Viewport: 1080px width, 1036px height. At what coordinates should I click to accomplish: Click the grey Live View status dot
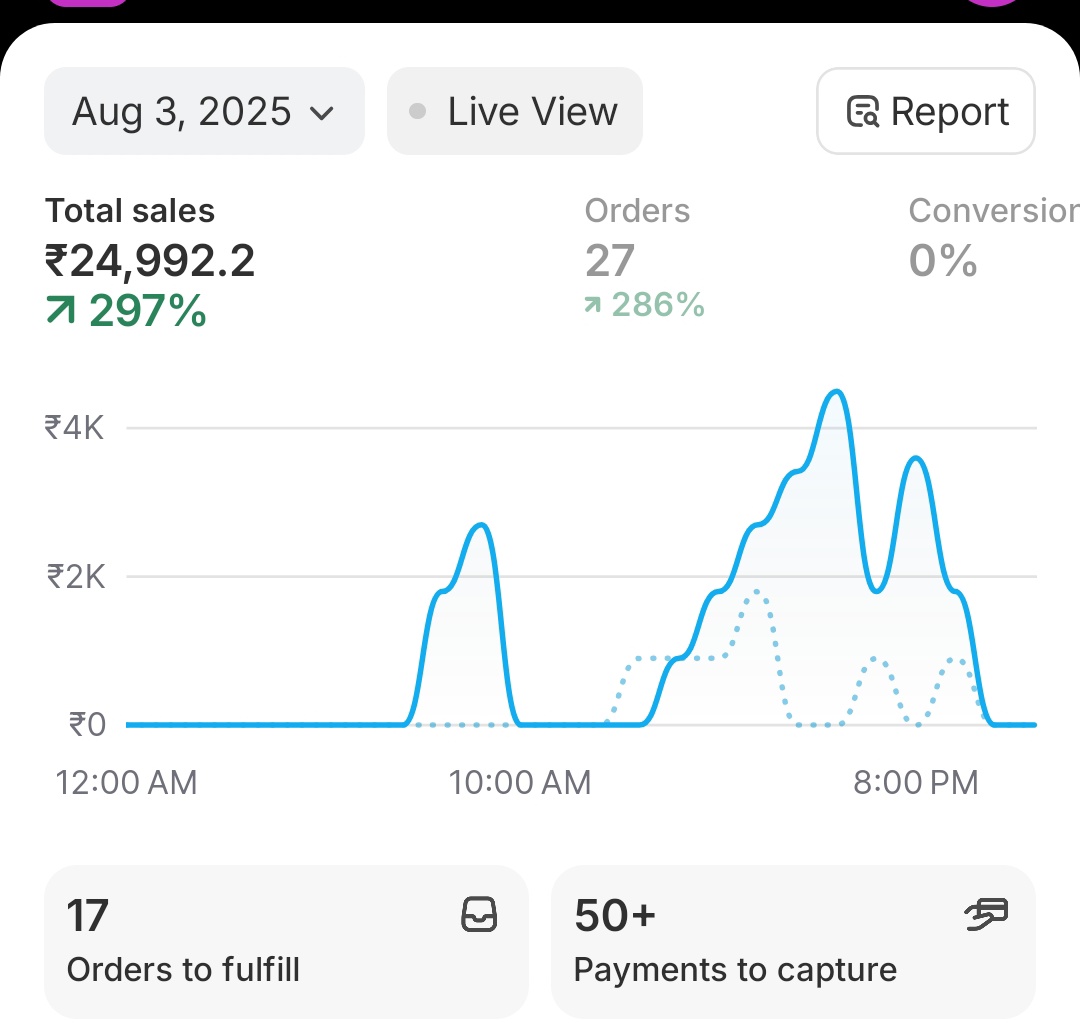[x=418, y=111]
